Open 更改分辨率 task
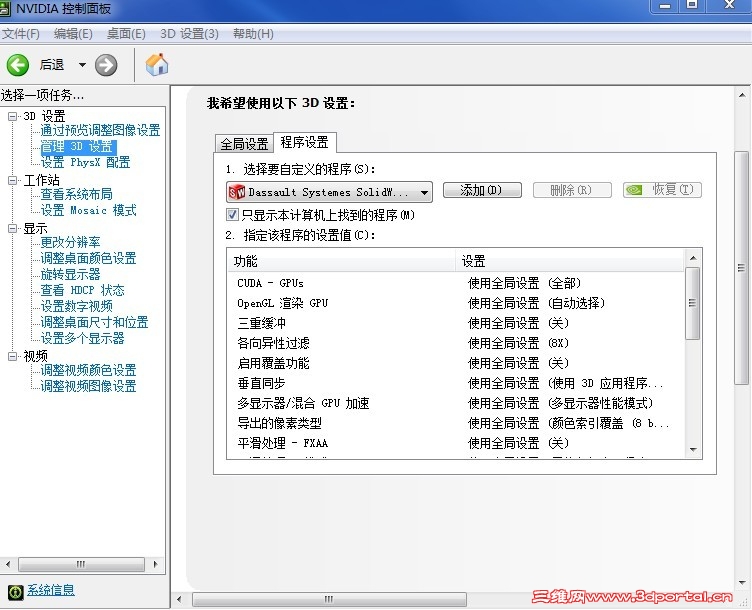 (x=70, y=242)
